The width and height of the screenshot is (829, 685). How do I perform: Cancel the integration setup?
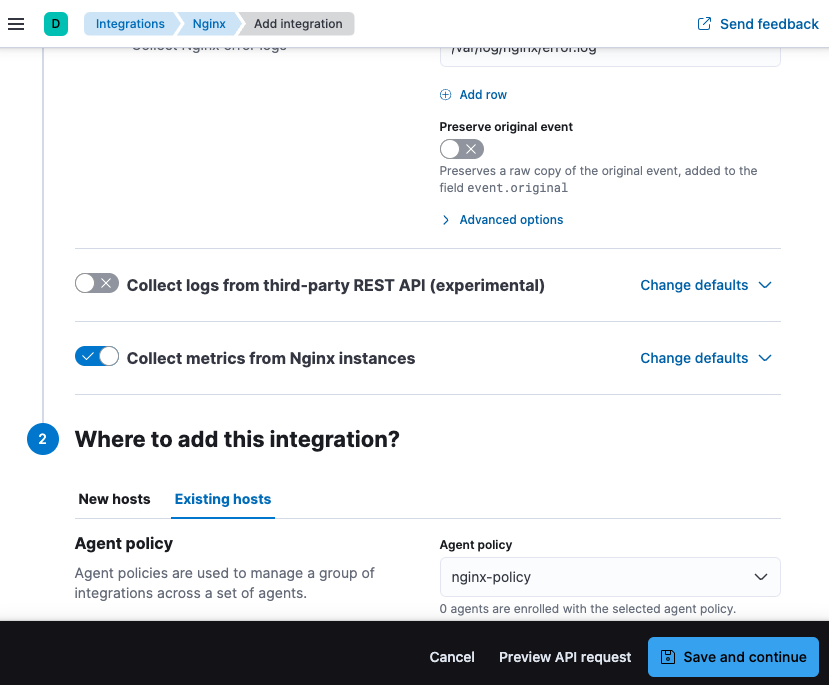pos(451,657)
